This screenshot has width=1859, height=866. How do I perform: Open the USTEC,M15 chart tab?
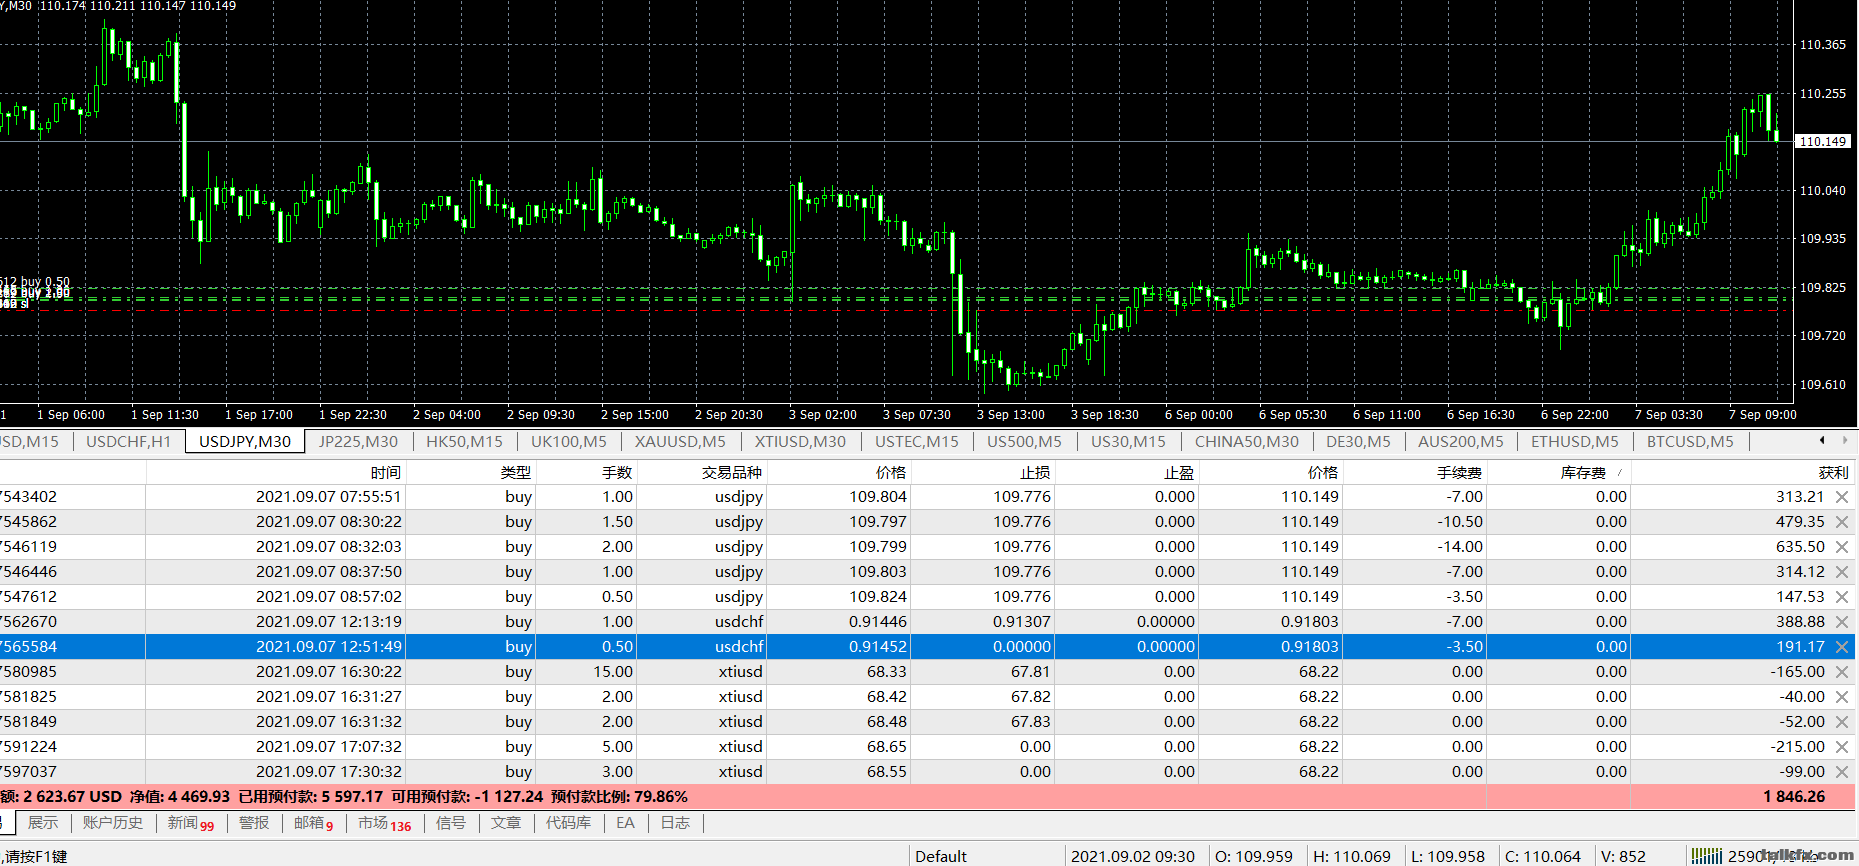coord(916,441)
